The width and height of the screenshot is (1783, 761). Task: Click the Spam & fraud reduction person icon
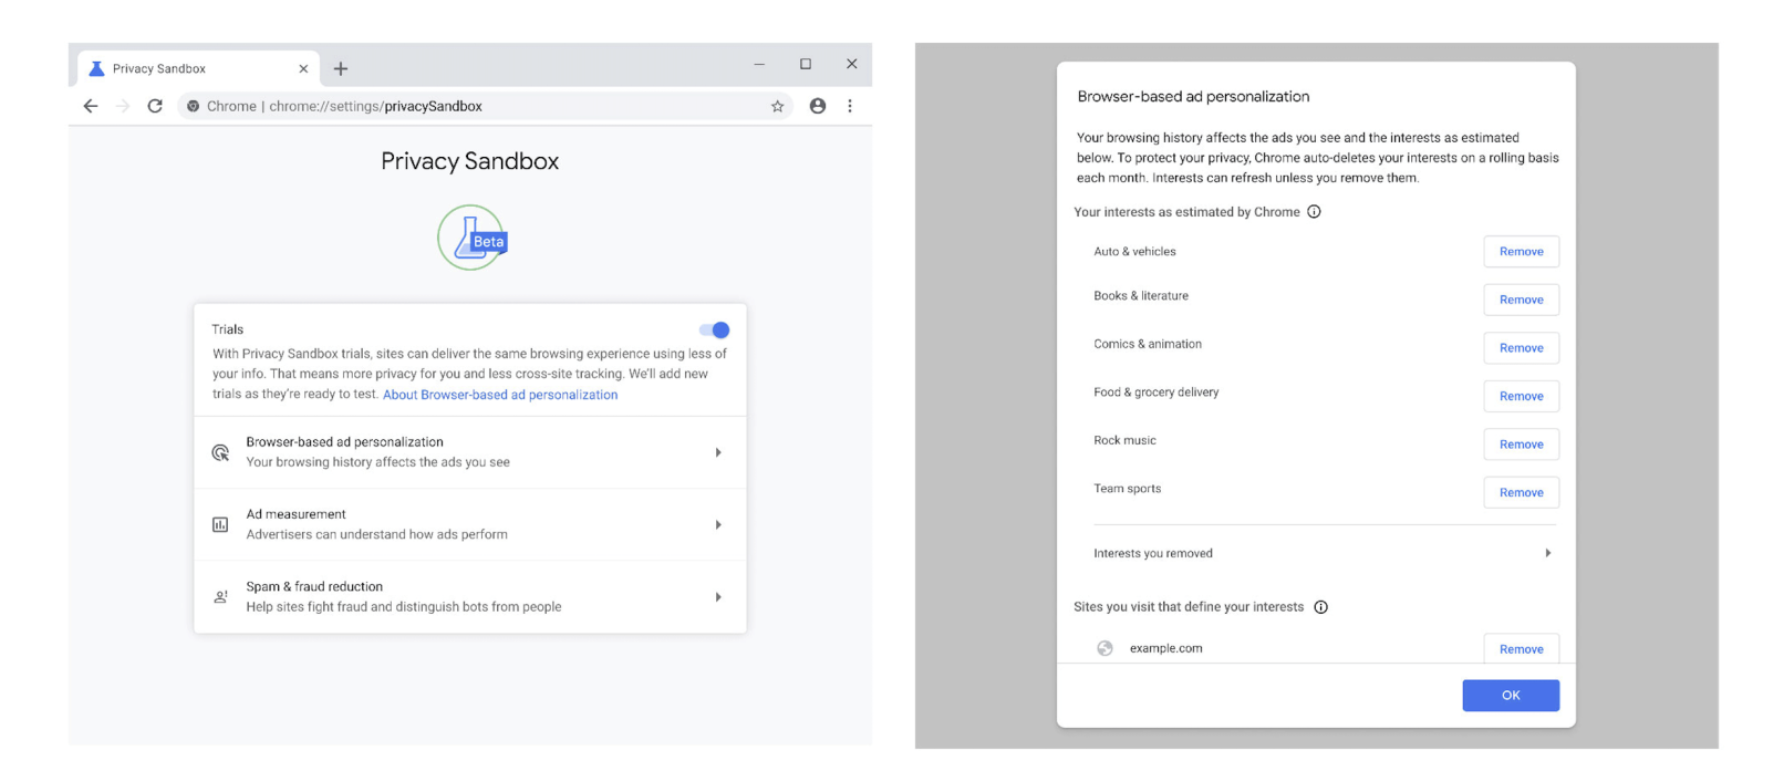(x=220, y=597)
